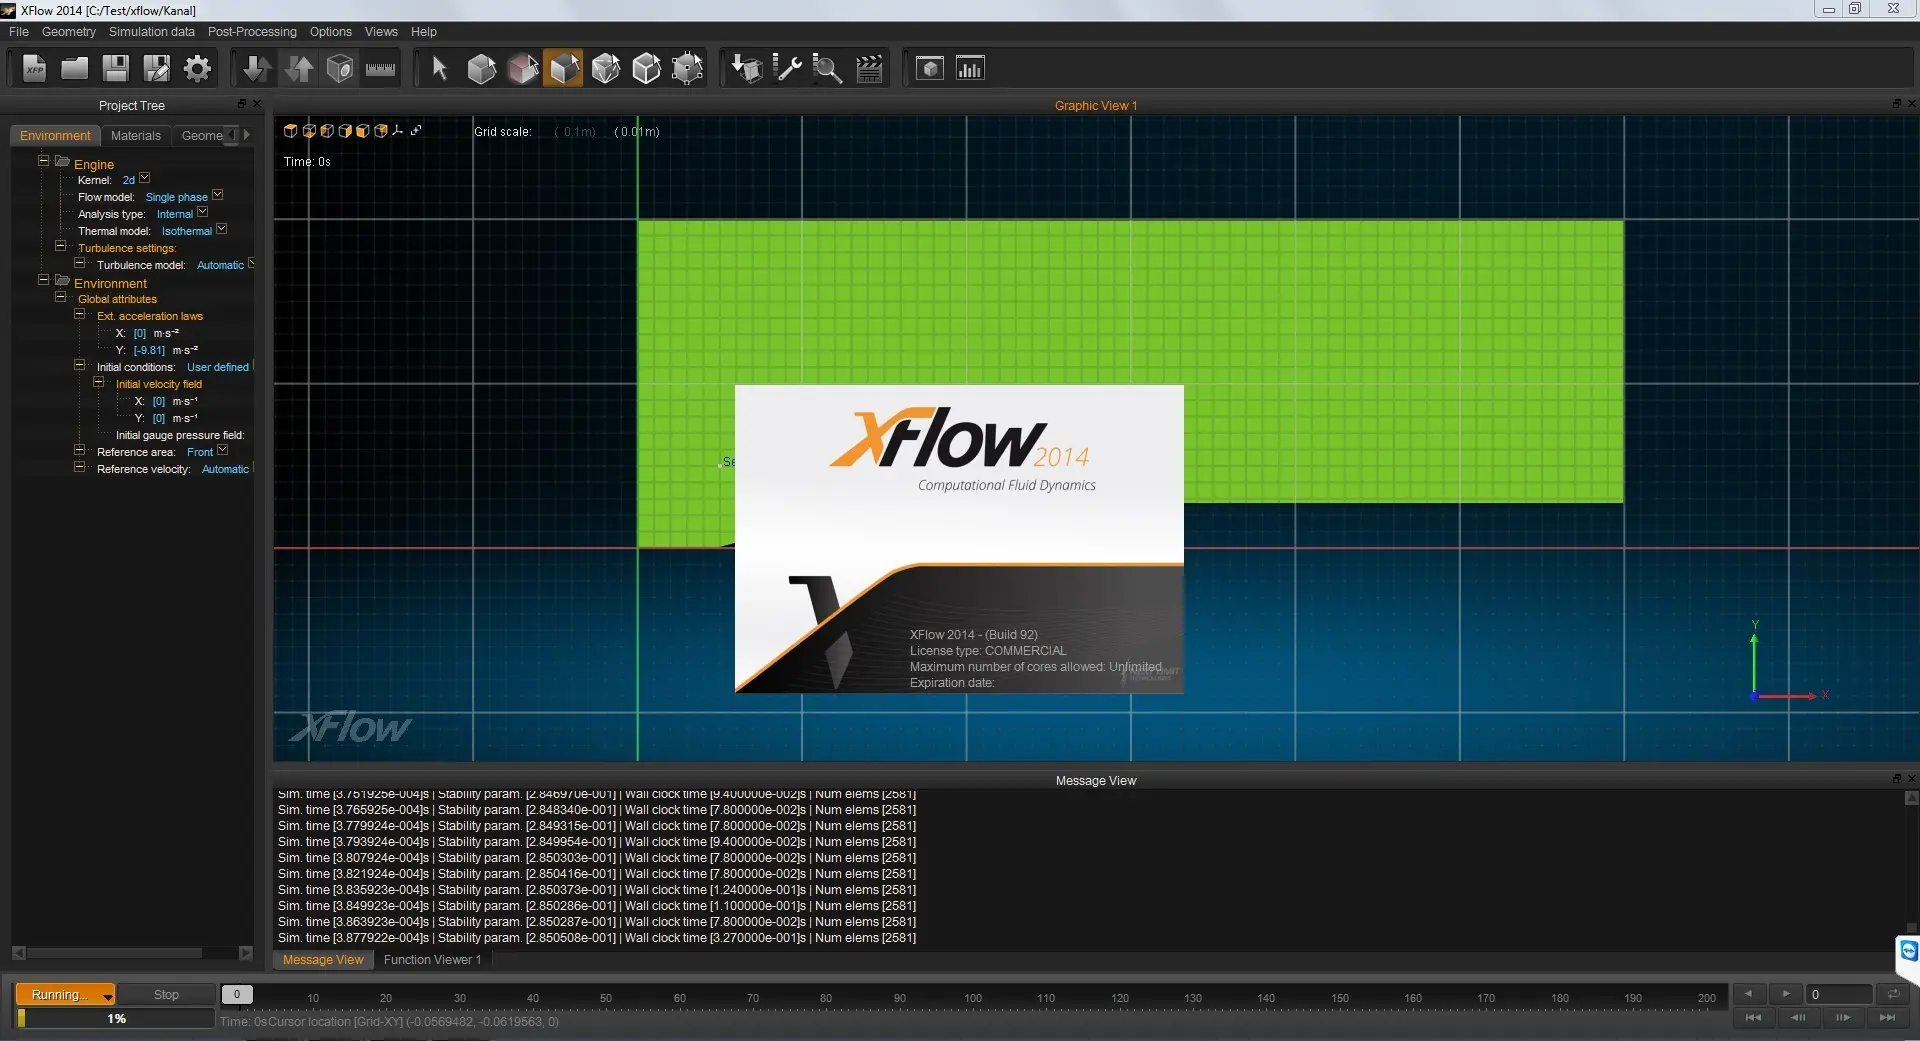Open preferences gear icon in toolbar

point(198,69)
